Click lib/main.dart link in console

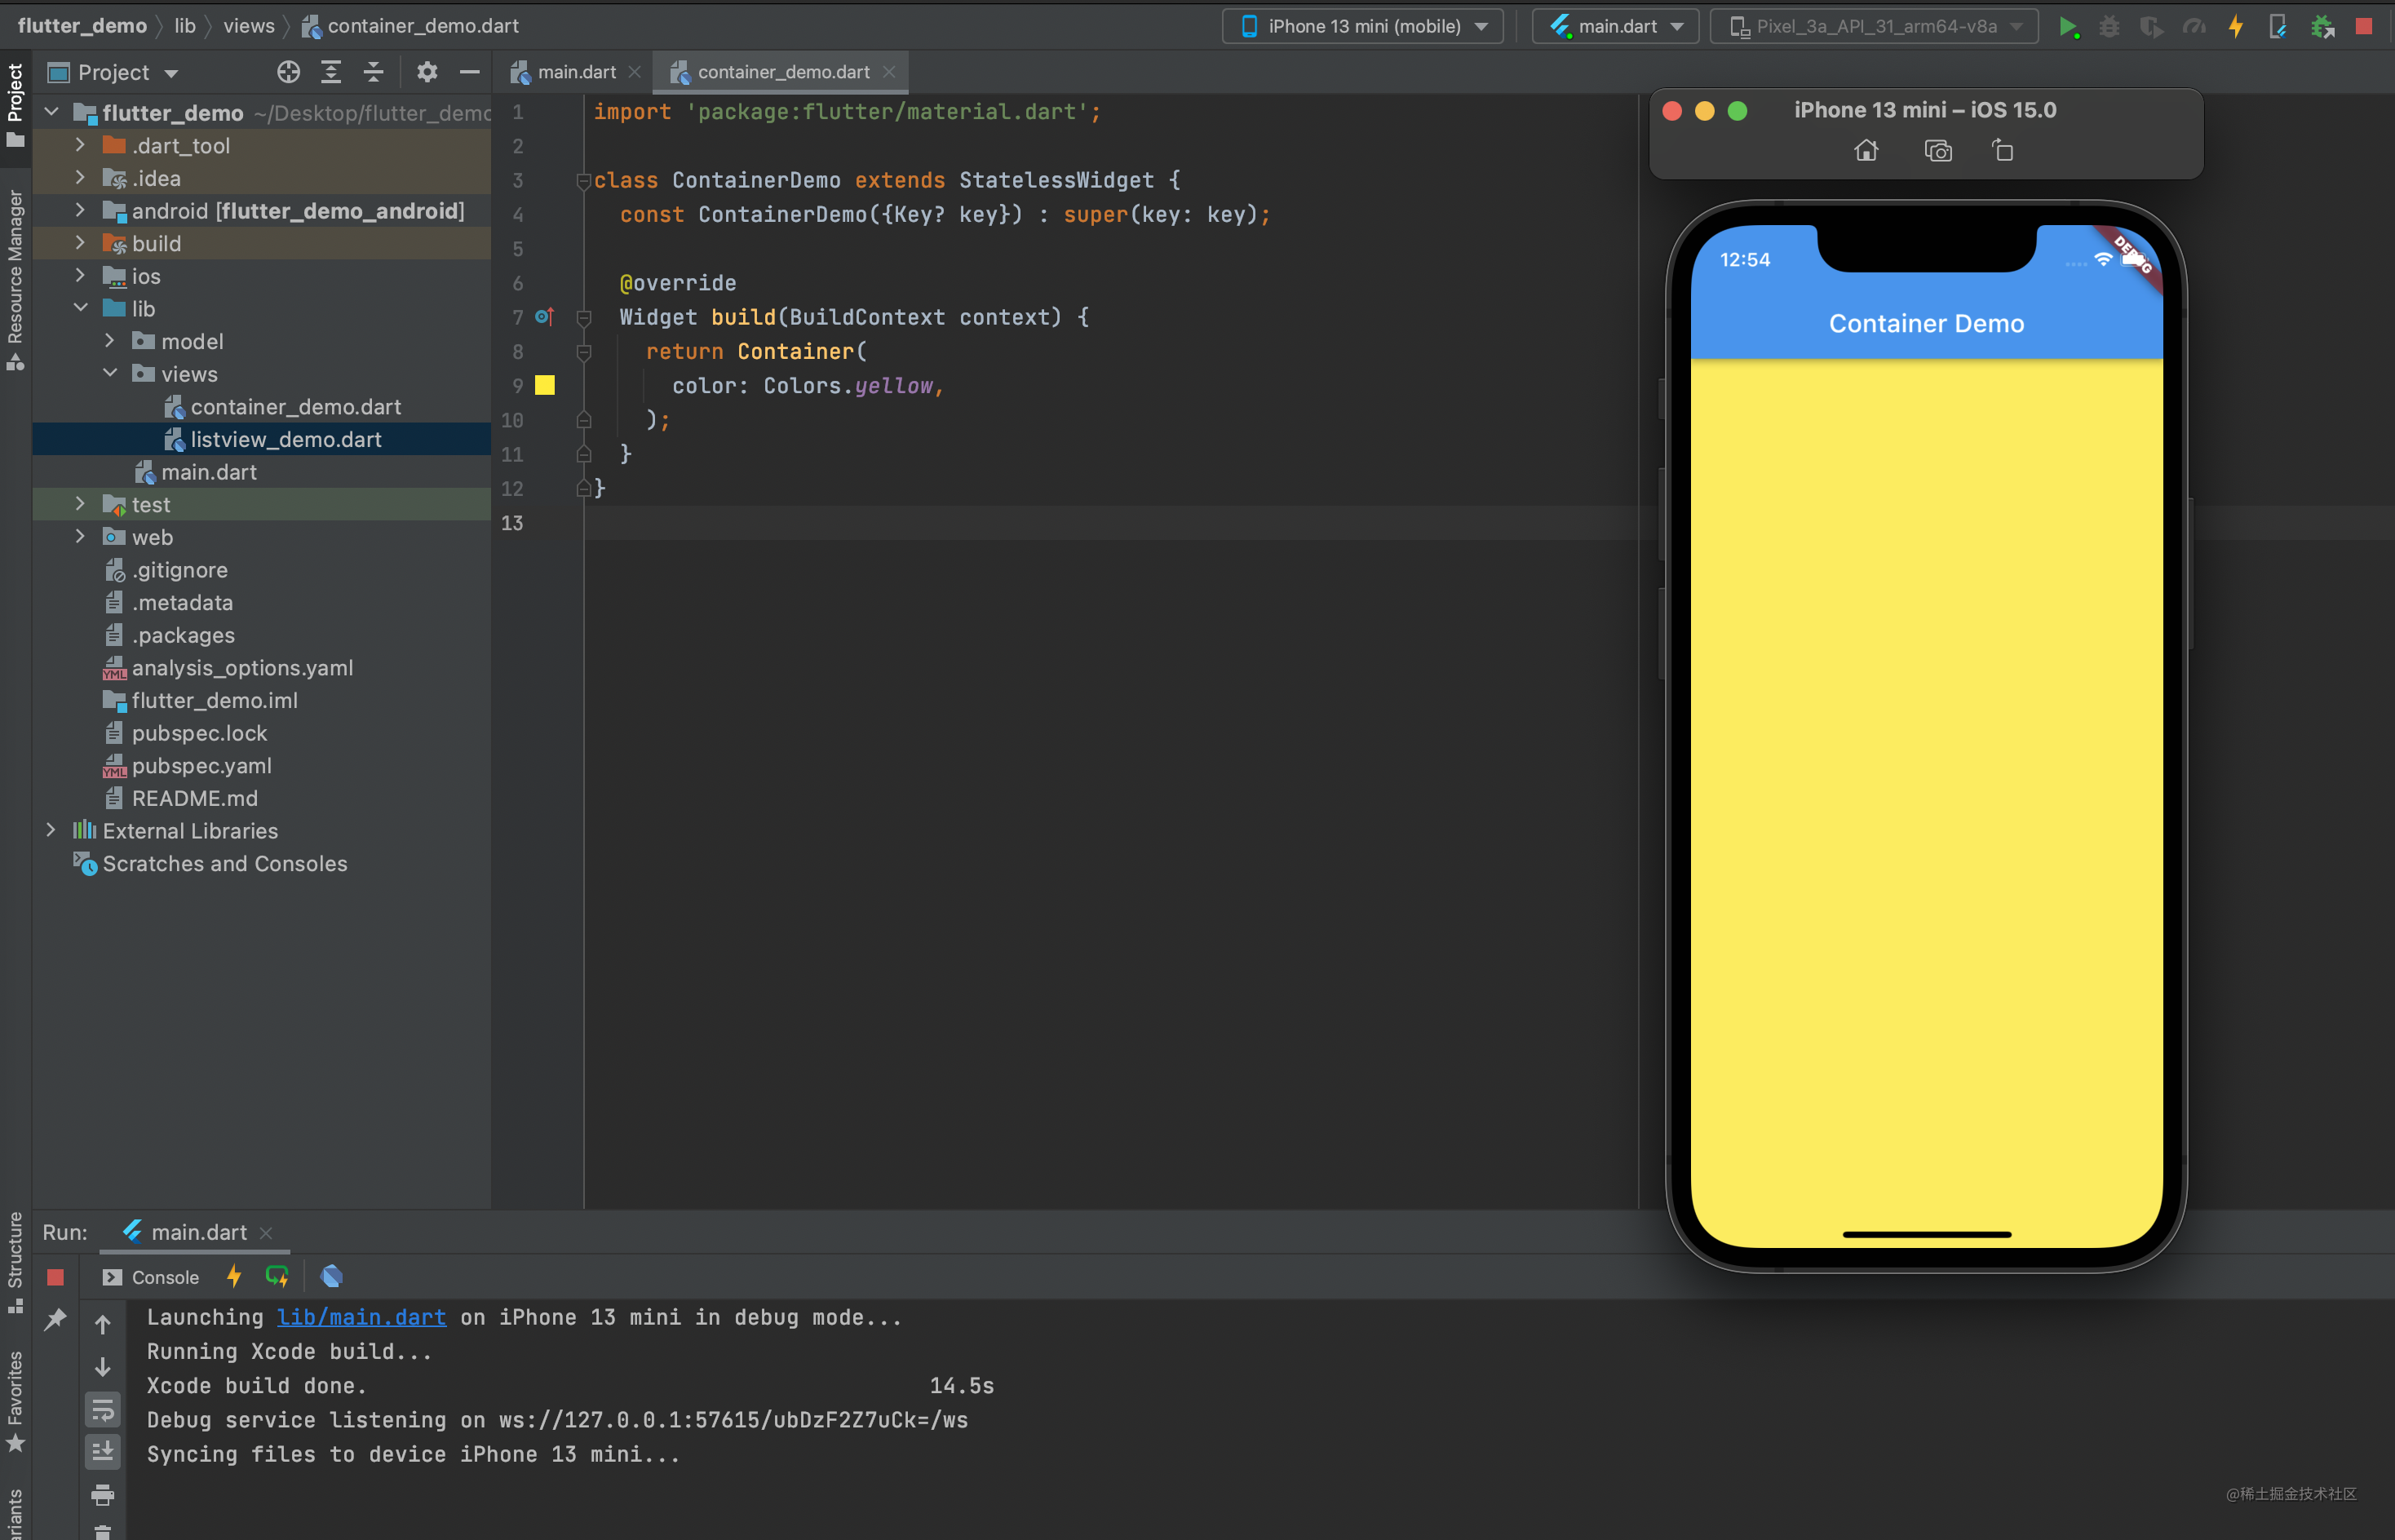coord(361,1317)
